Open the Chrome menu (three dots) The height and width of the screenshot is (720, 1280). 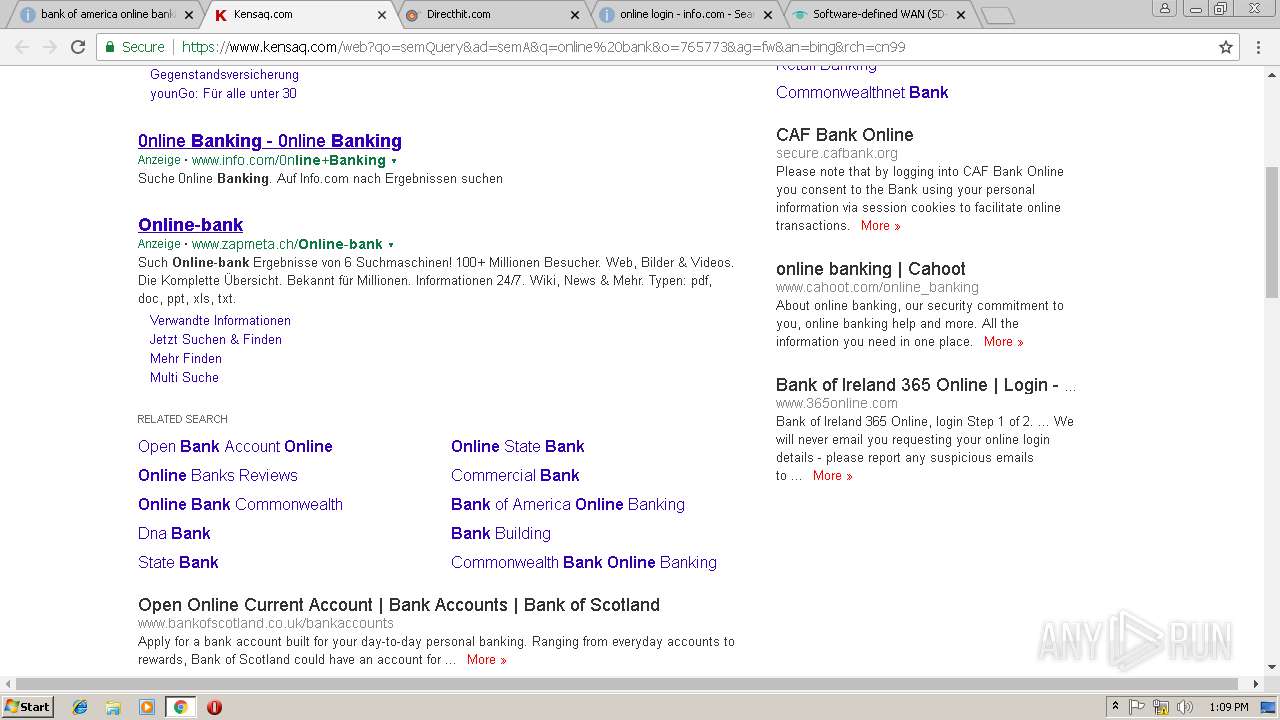pyautogui.click(x=1259, y=47)
